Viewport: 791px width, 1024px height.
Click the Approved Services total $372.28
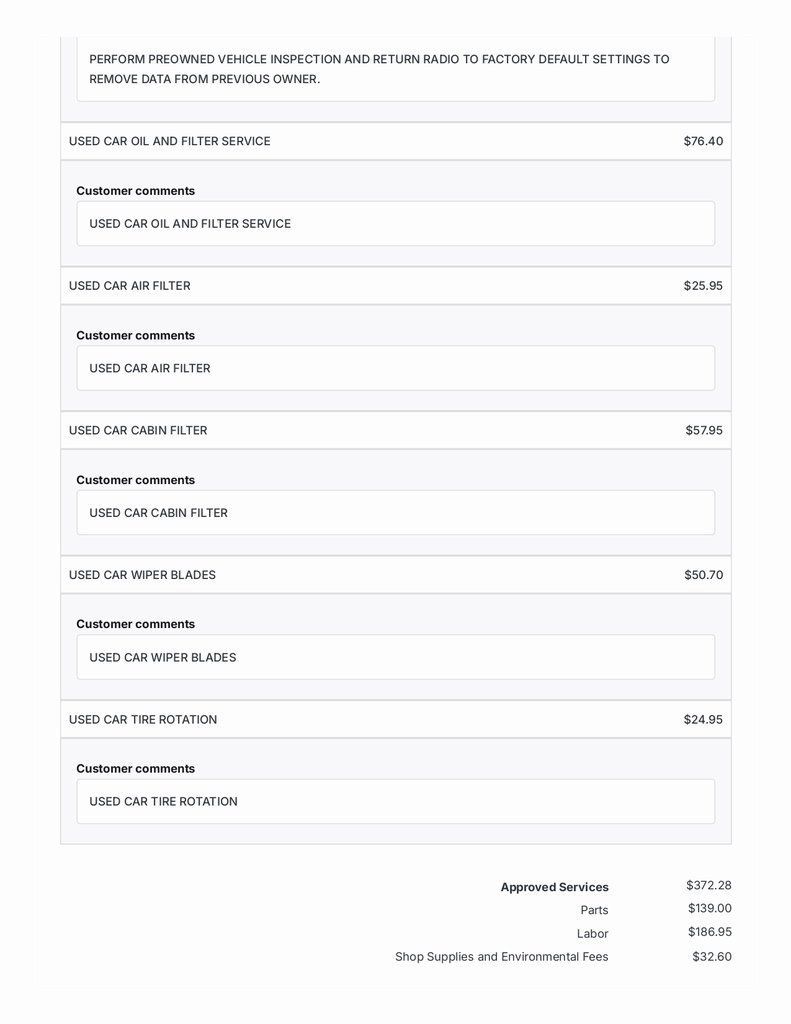(x=709, y=885)
